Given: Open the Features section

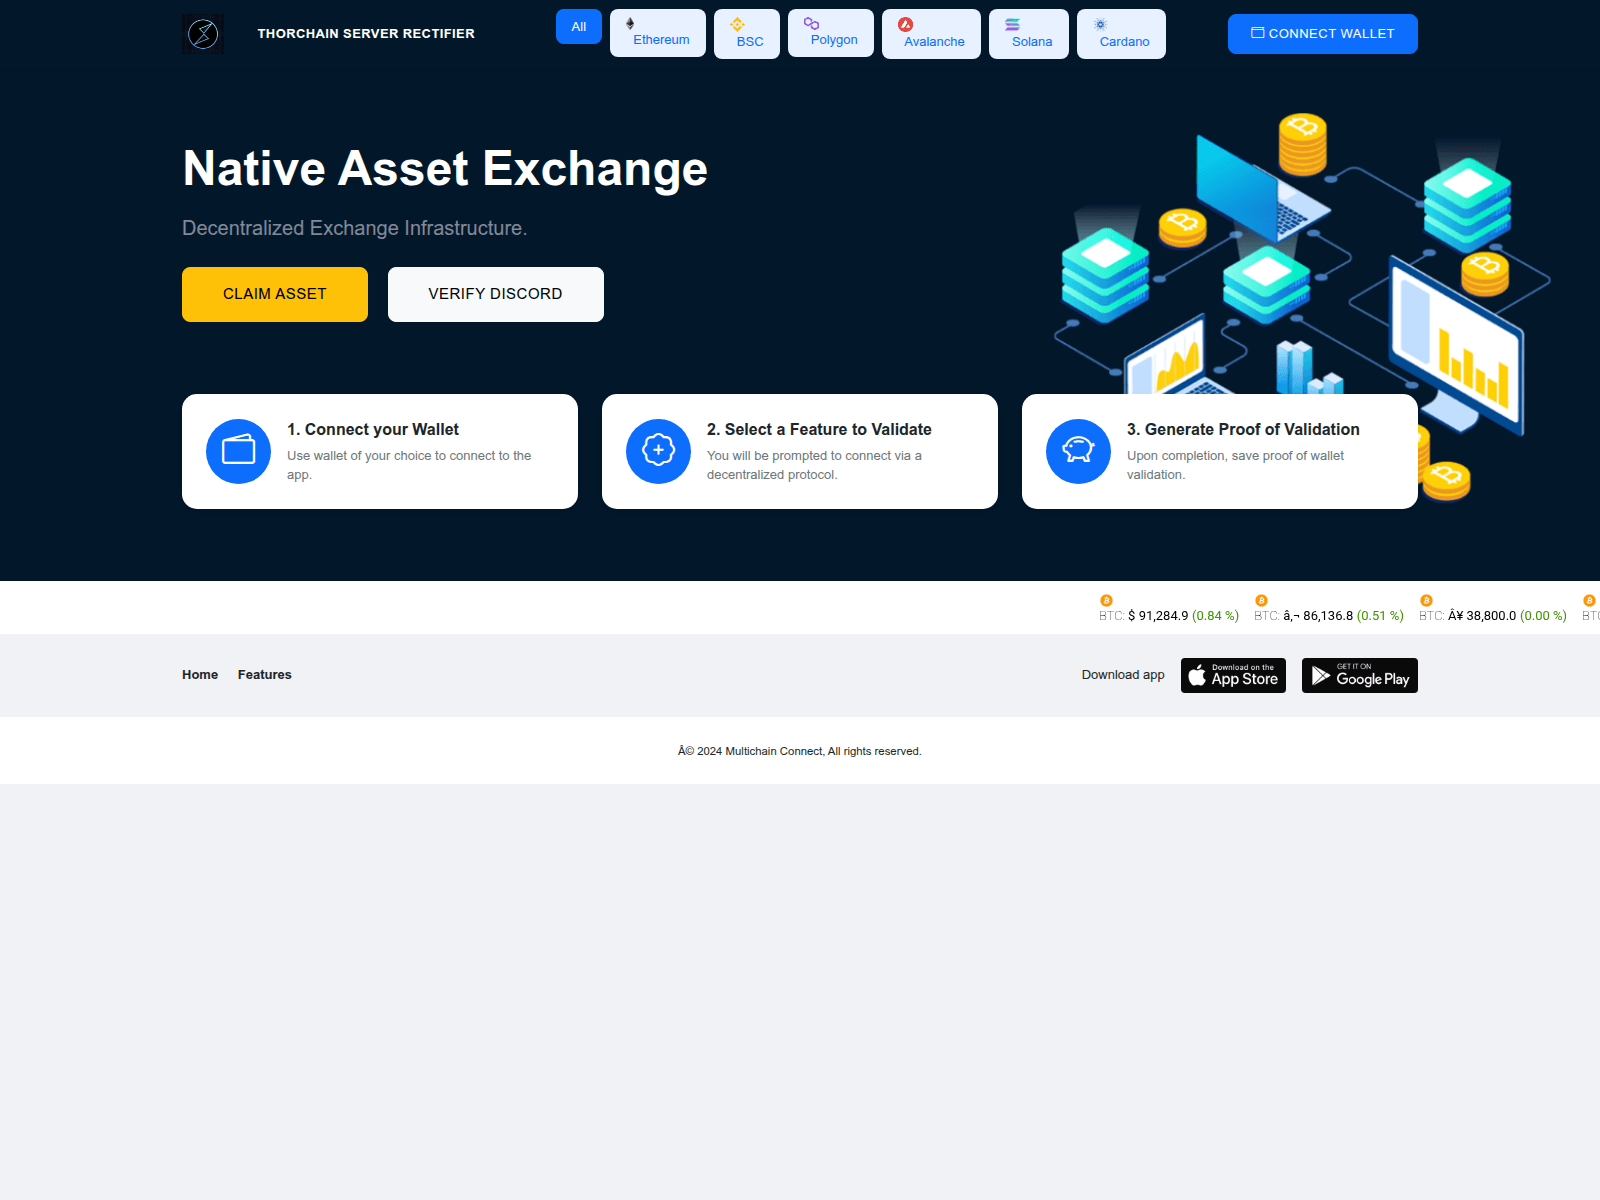Looking at the screenshot, I should point(264,674).
